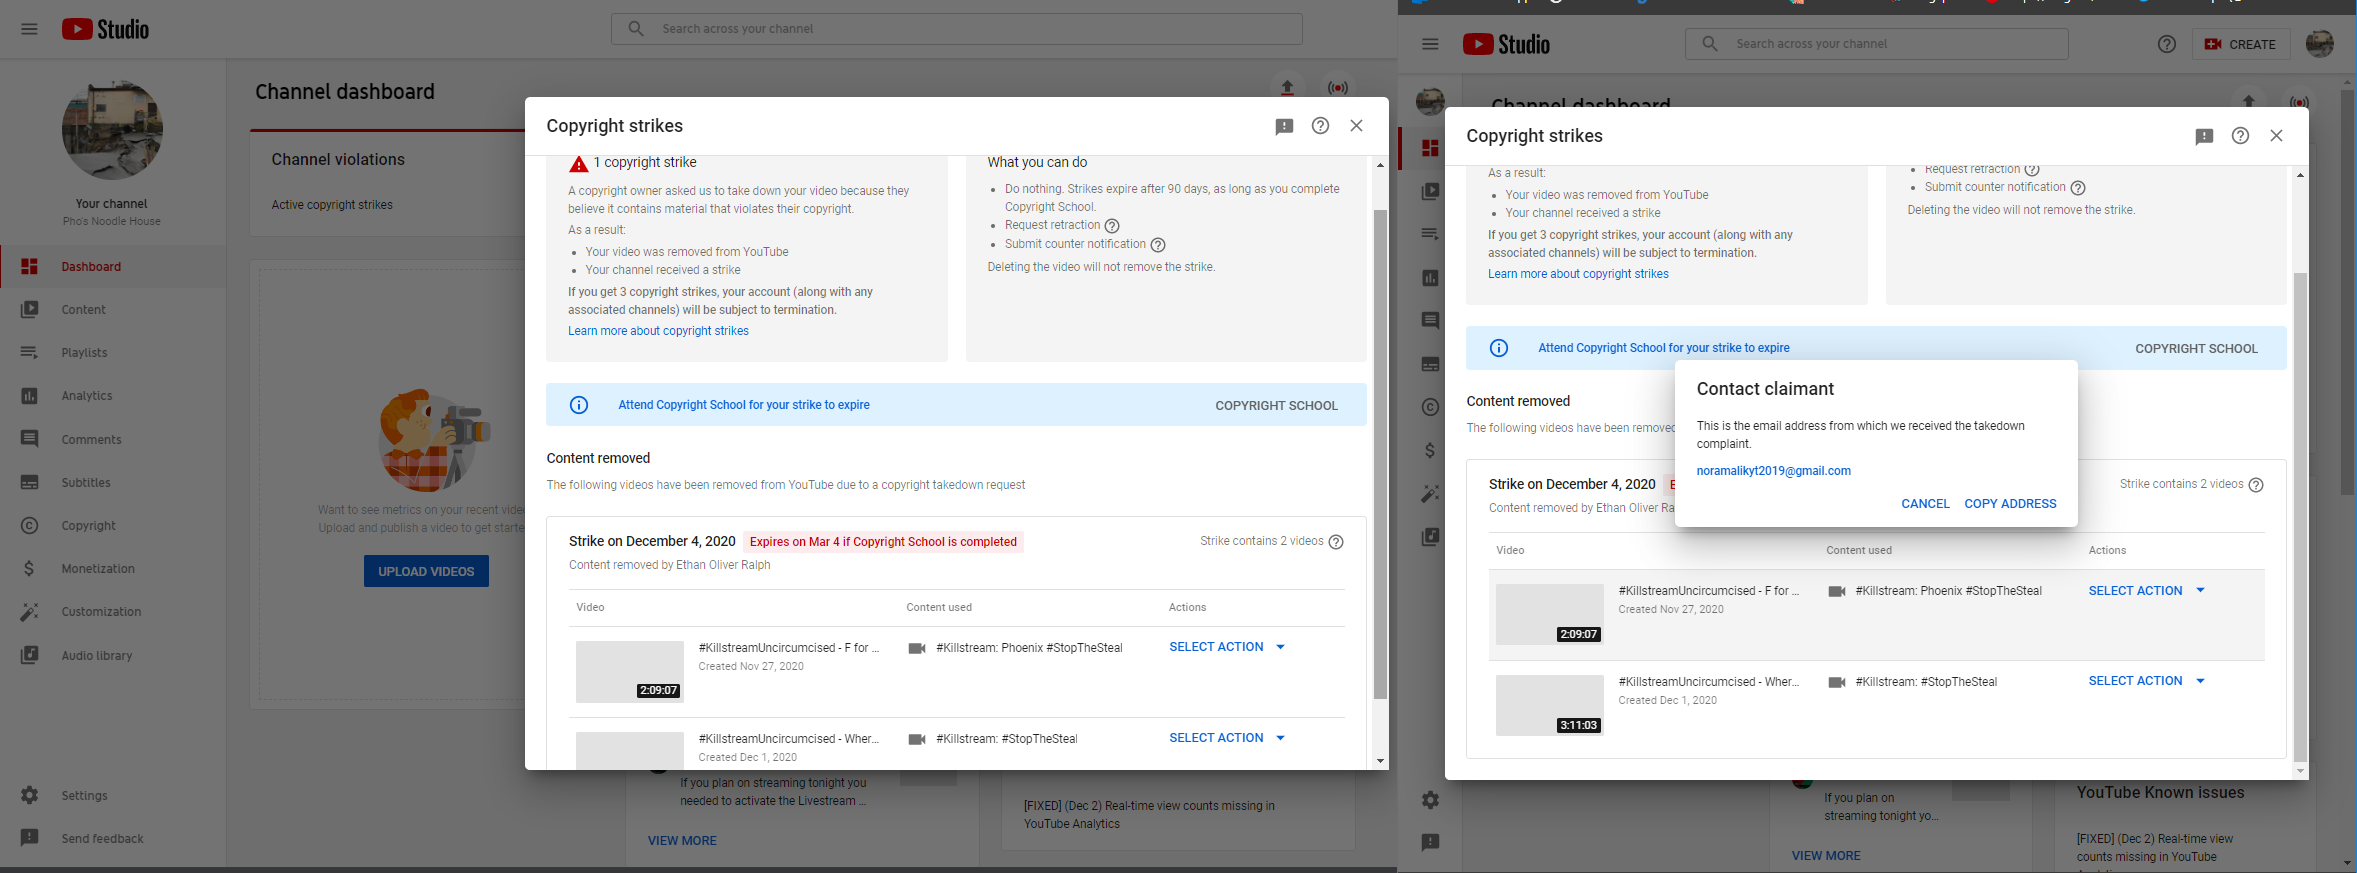The height and width of the screenshot is (873, 2357).
Task: Click the left Copyright strikes dialog scrollbar
Action: pyautogui.click(x=1380, y=454)
